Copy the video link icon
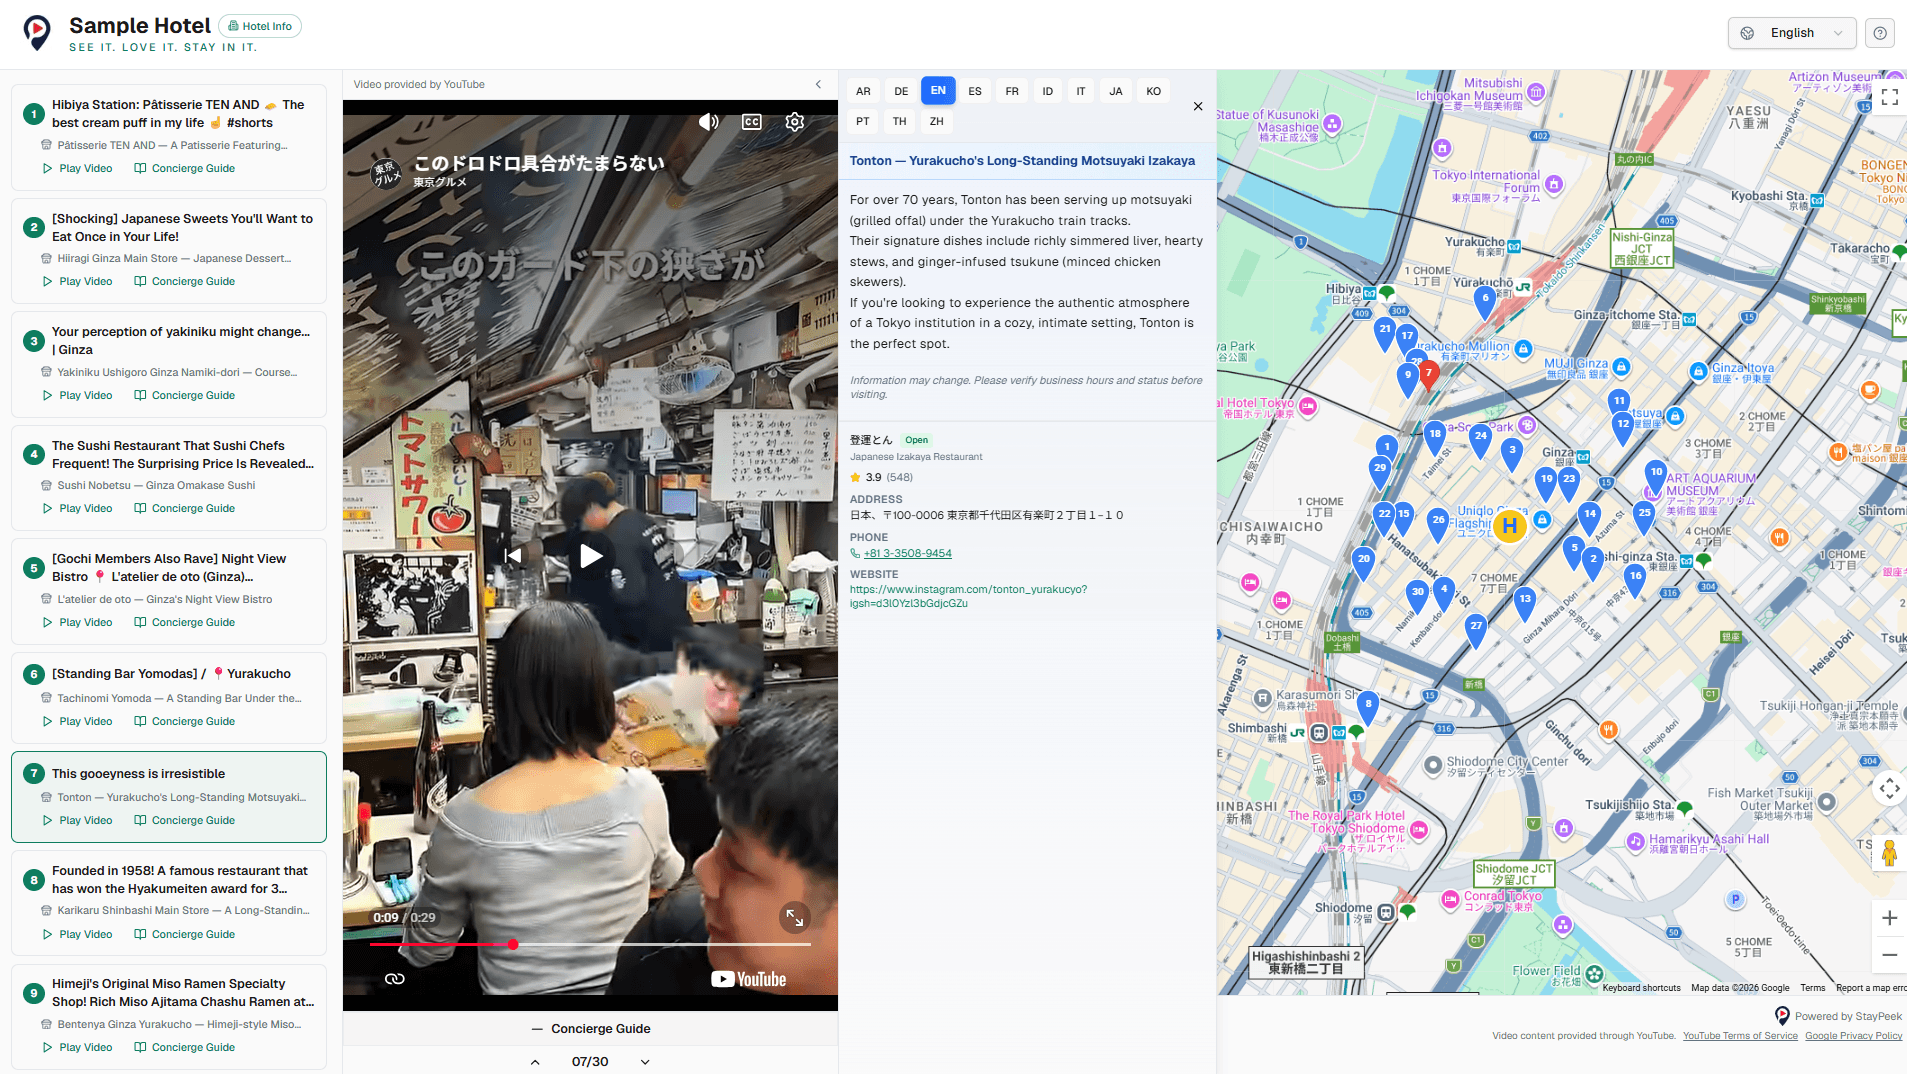The image size is (1907, 1074). [x=395, y=979]
